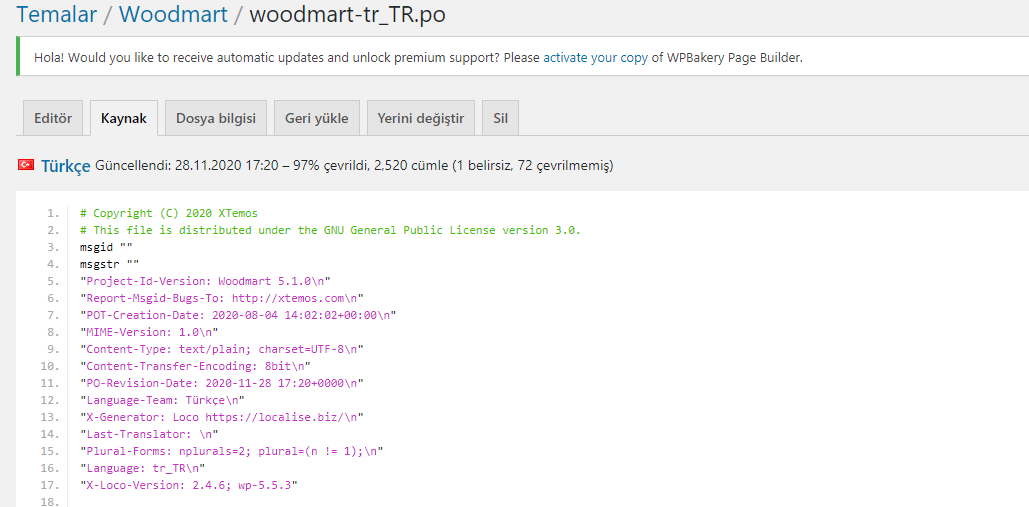Open the Temalar breadcrumb link
The height and width of the screenshot is (507, 1029).
pos(56,14)
